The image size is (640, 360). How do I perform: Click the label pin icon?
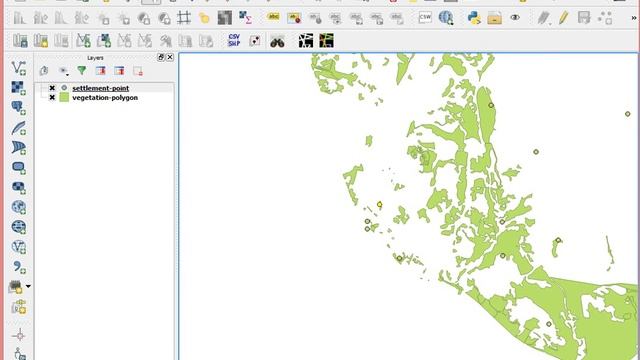tap(294, 18)
